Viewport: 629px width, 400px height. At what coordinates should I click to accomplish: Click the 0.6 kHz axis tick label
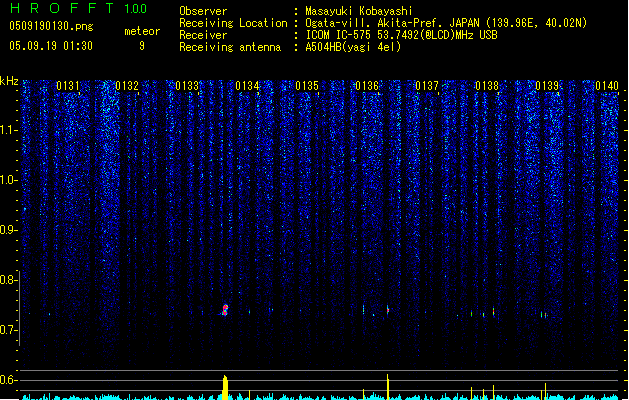coord(8,380)
